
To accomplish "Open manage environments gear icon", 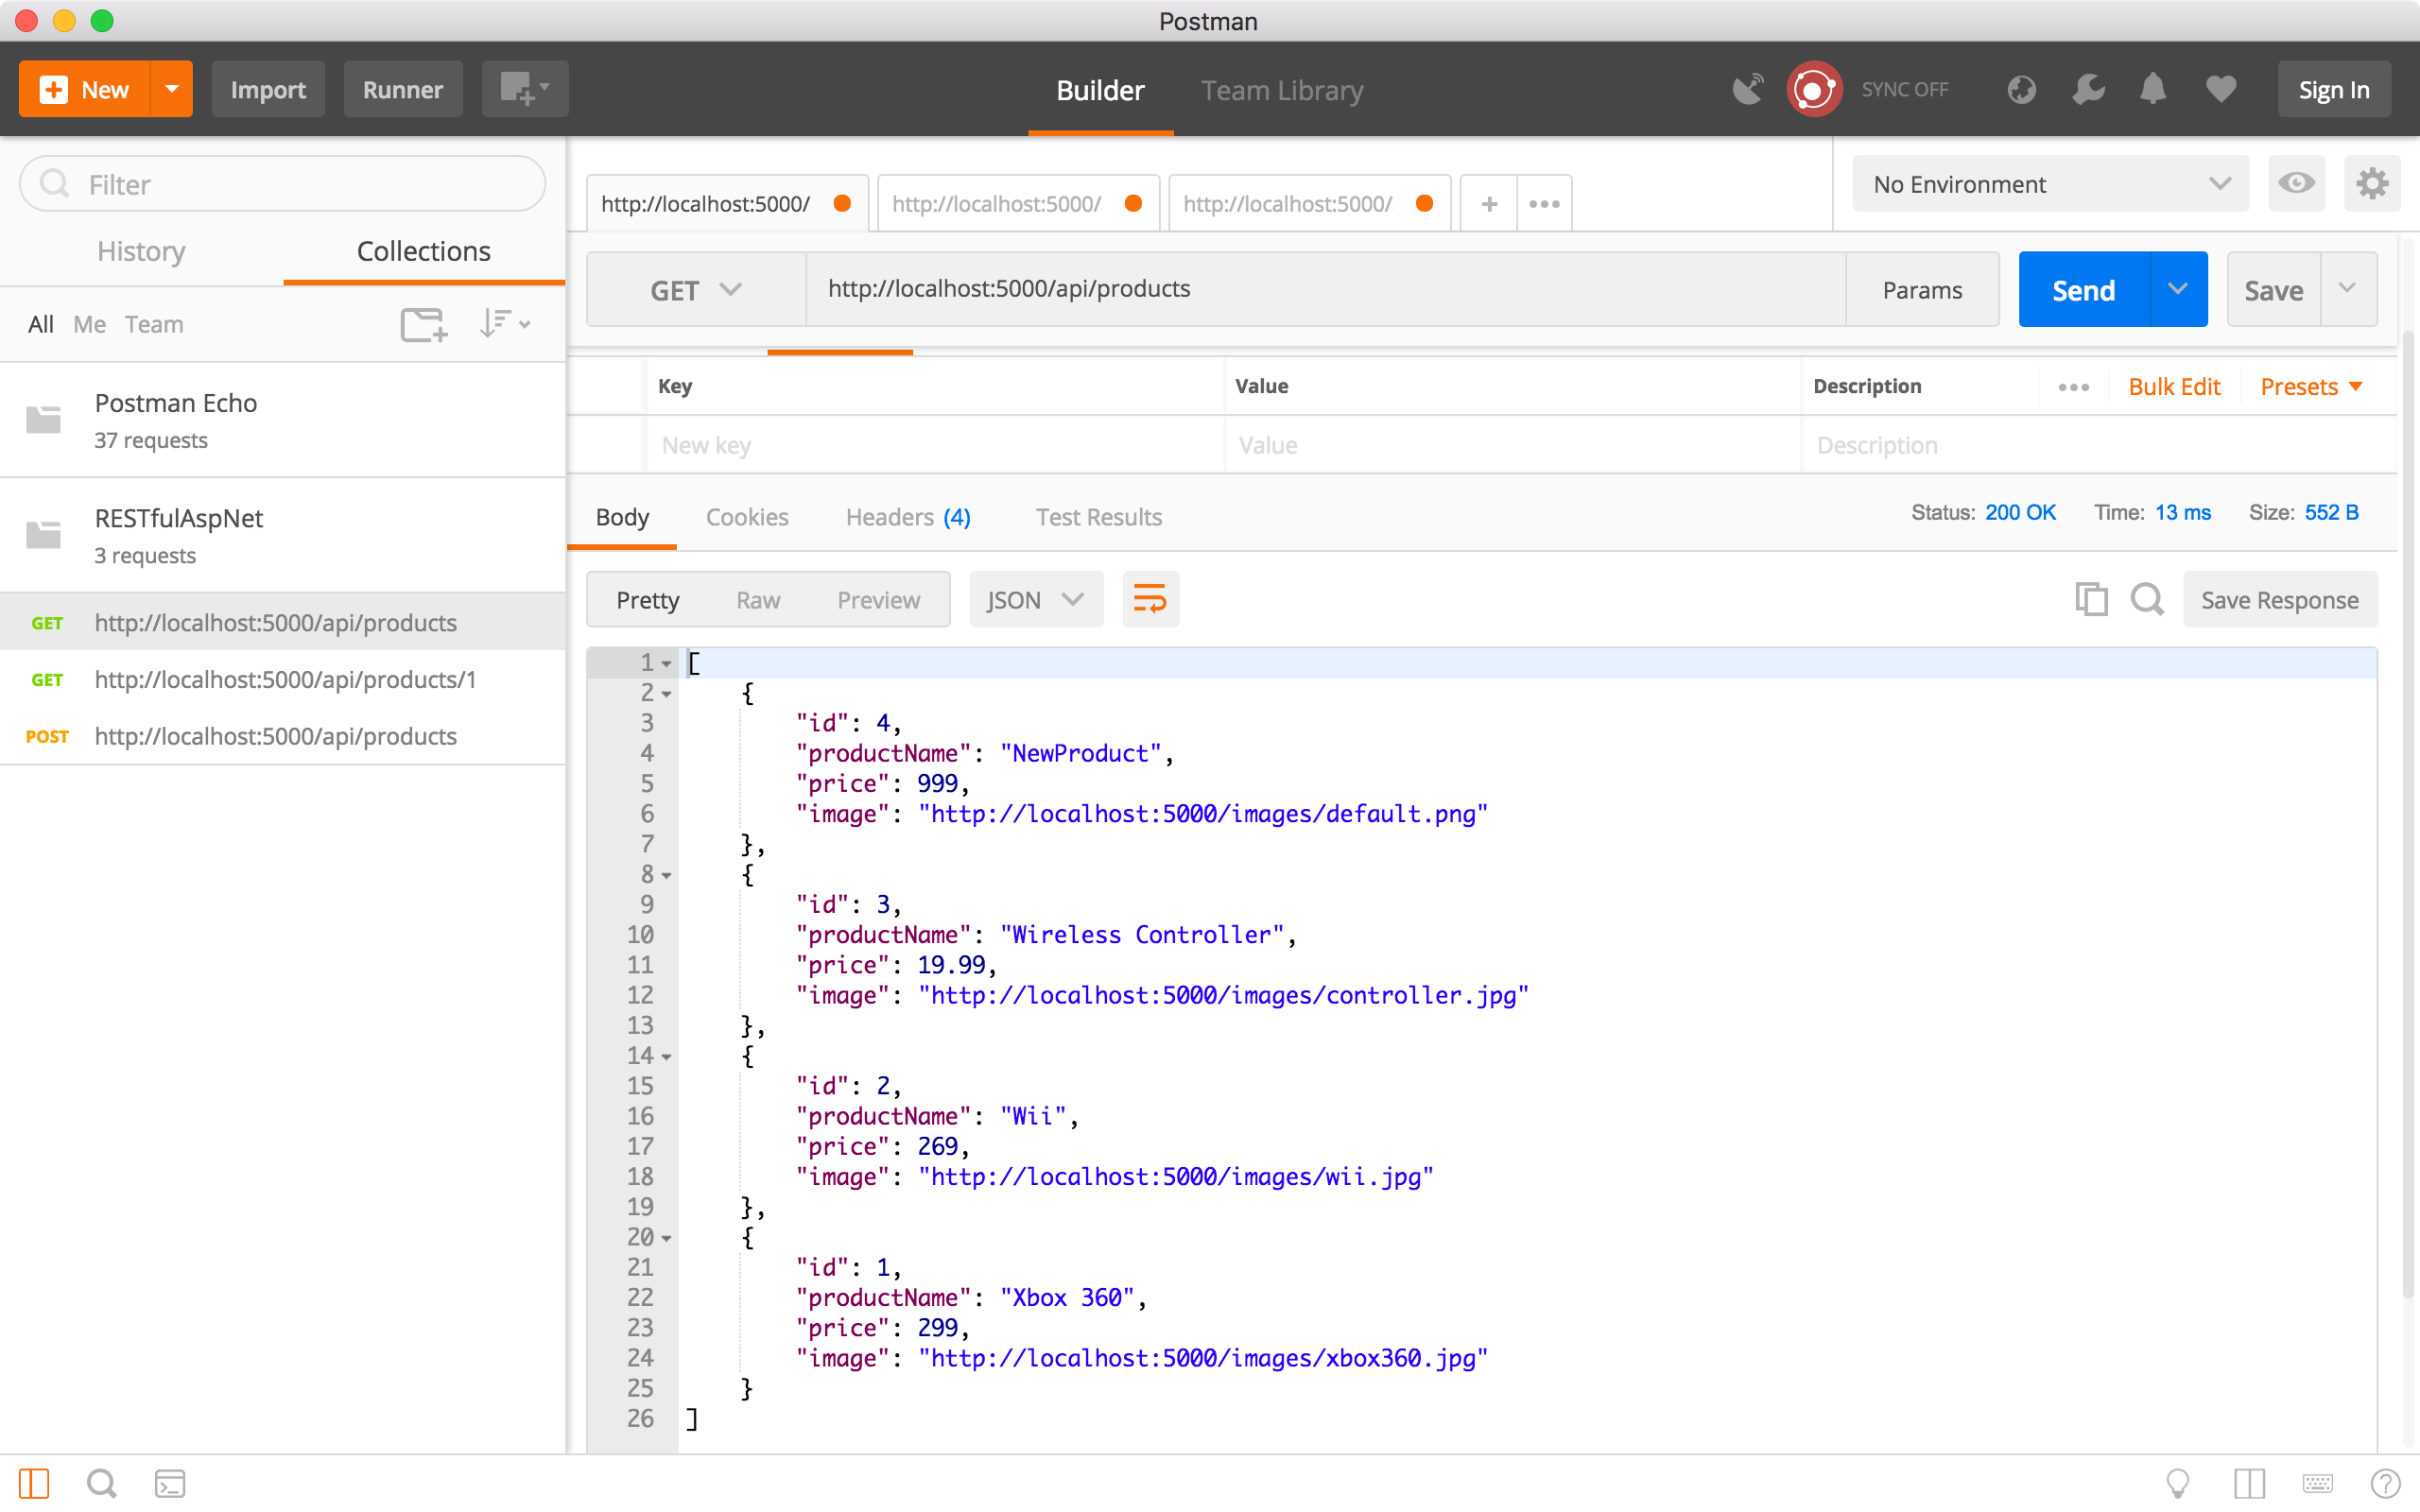I will [2372, 183].
